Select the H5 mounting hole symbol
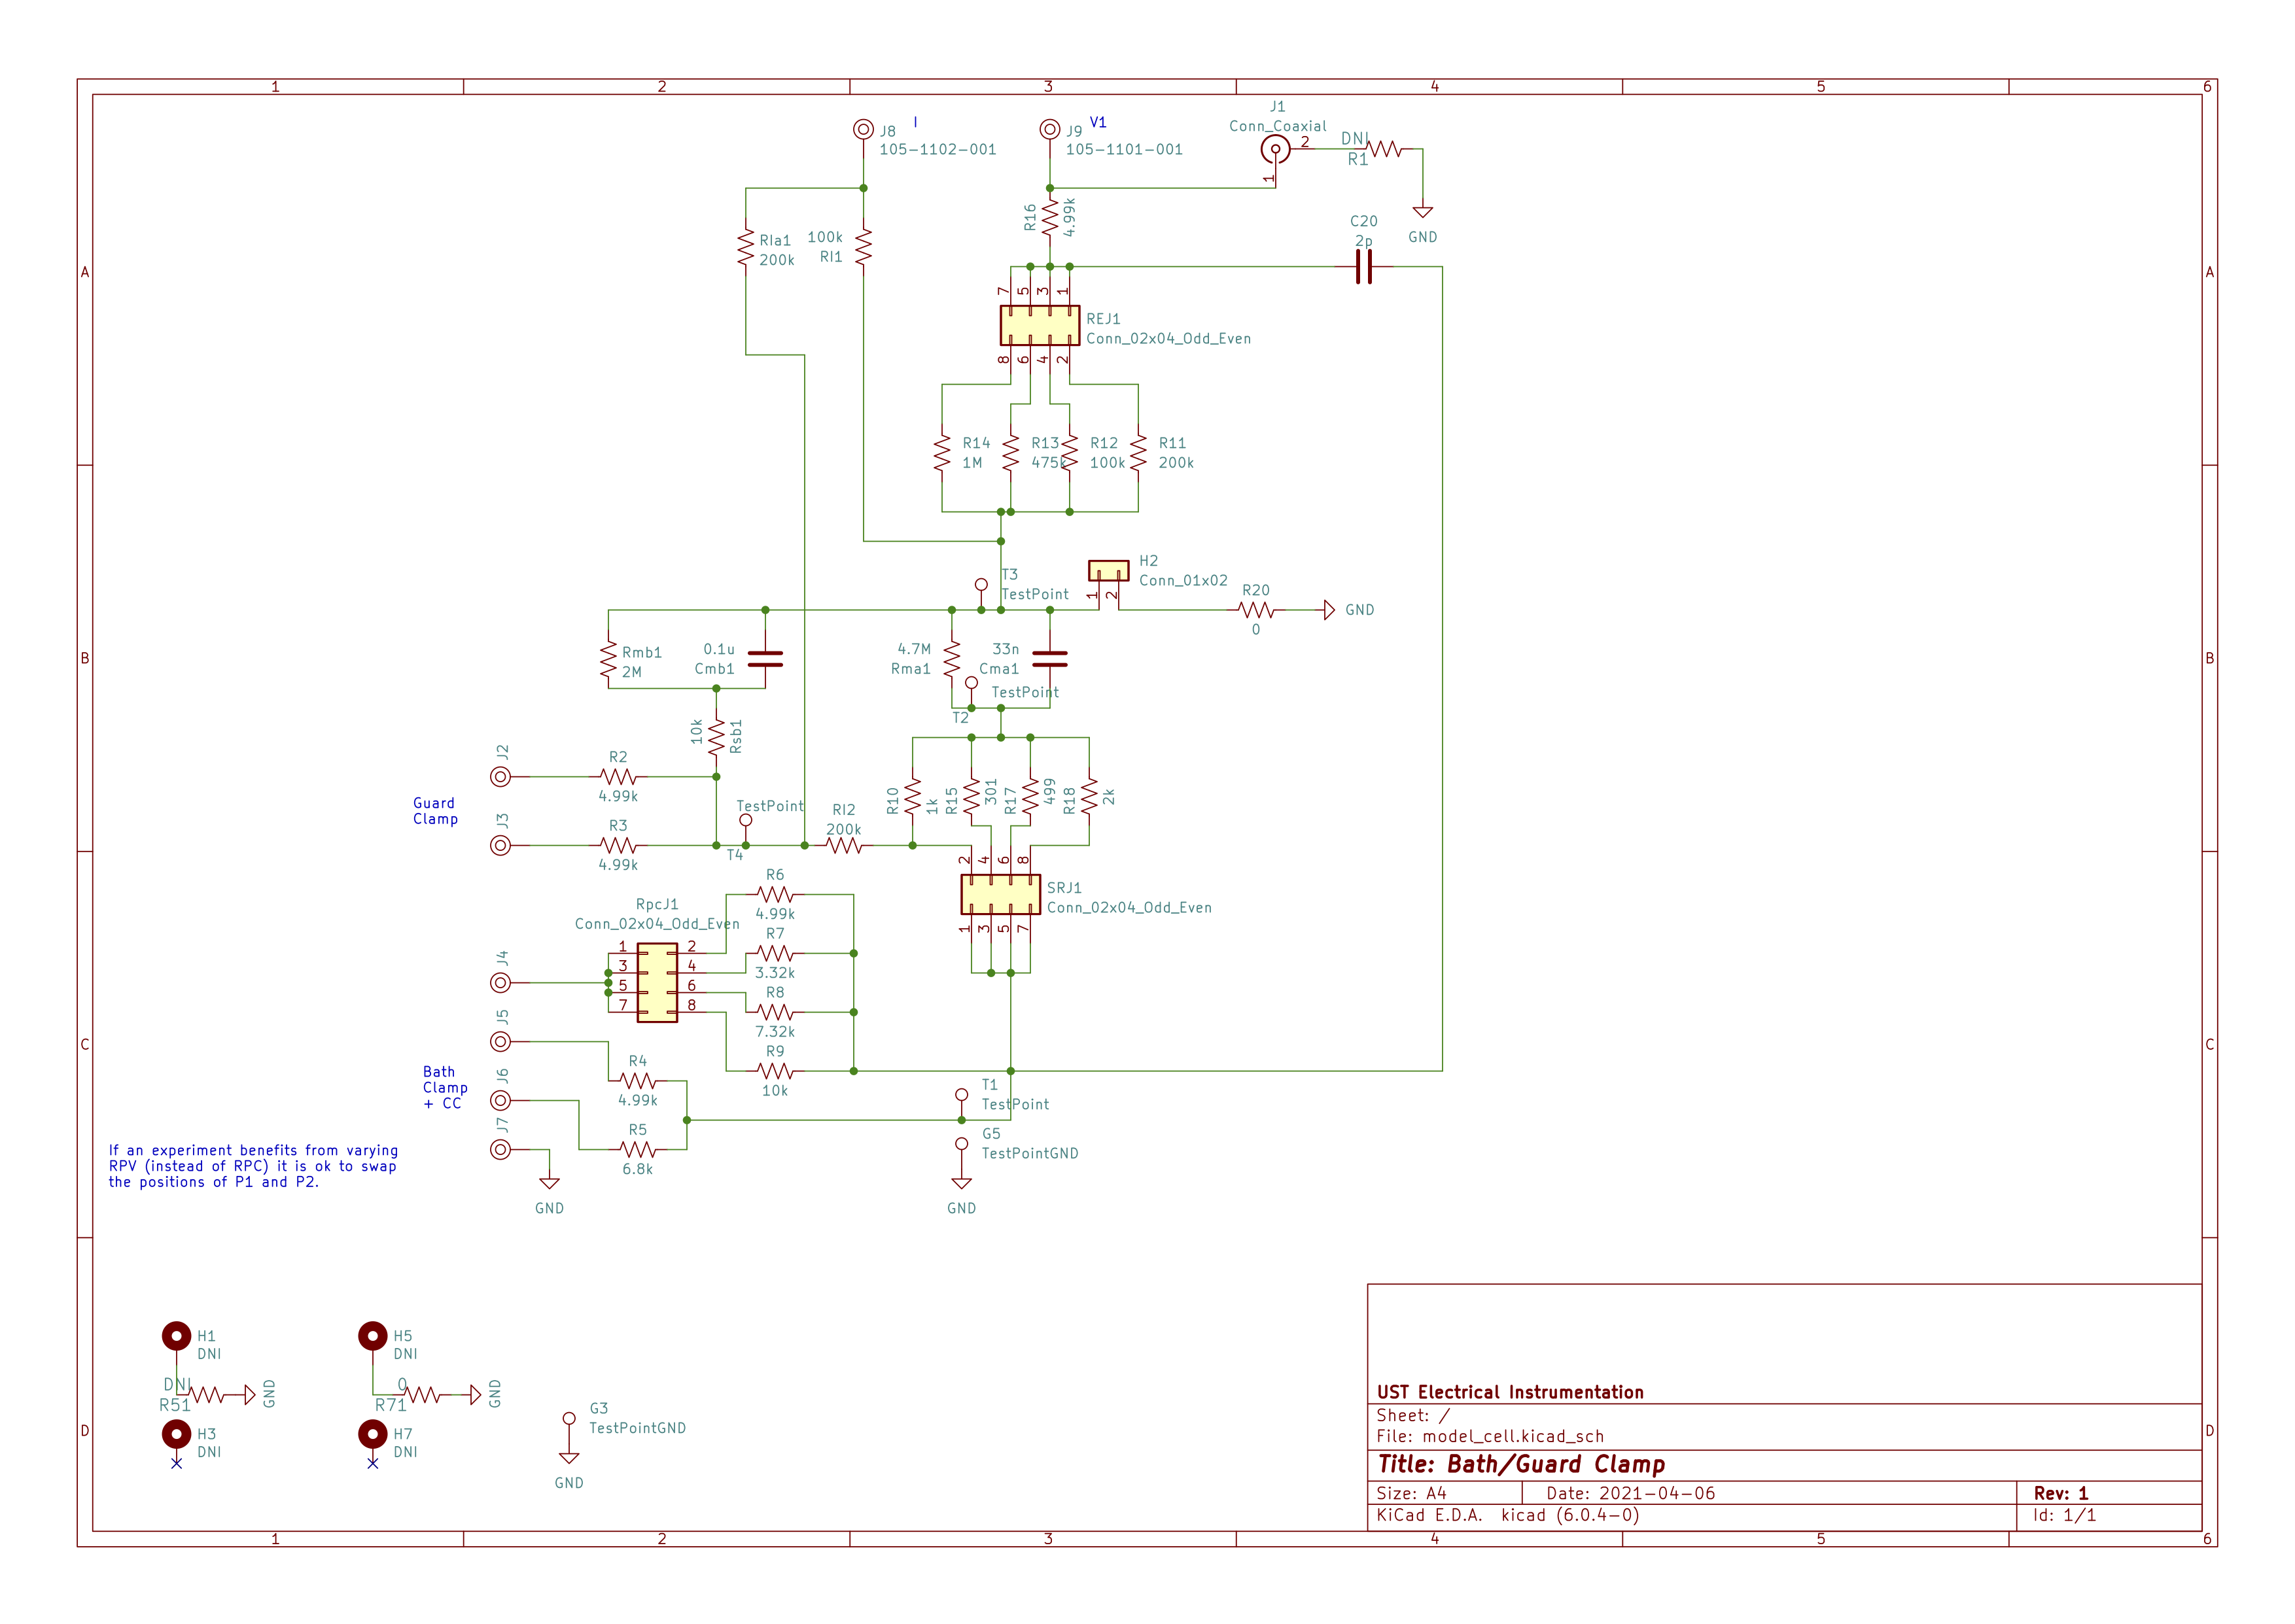Viewport: 2295px width, 1624px height. (x=372, y=1335)
